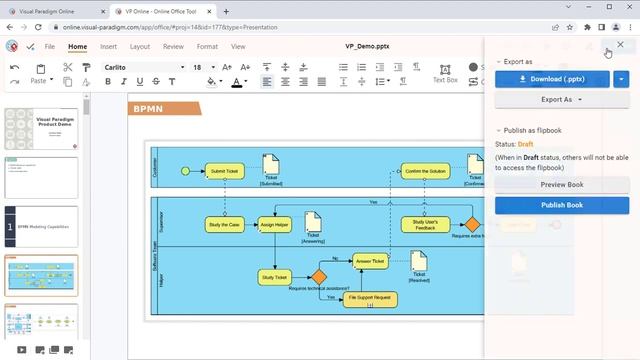Toggle Bold formatting
The image size is (640, 360).
[108, 82]
